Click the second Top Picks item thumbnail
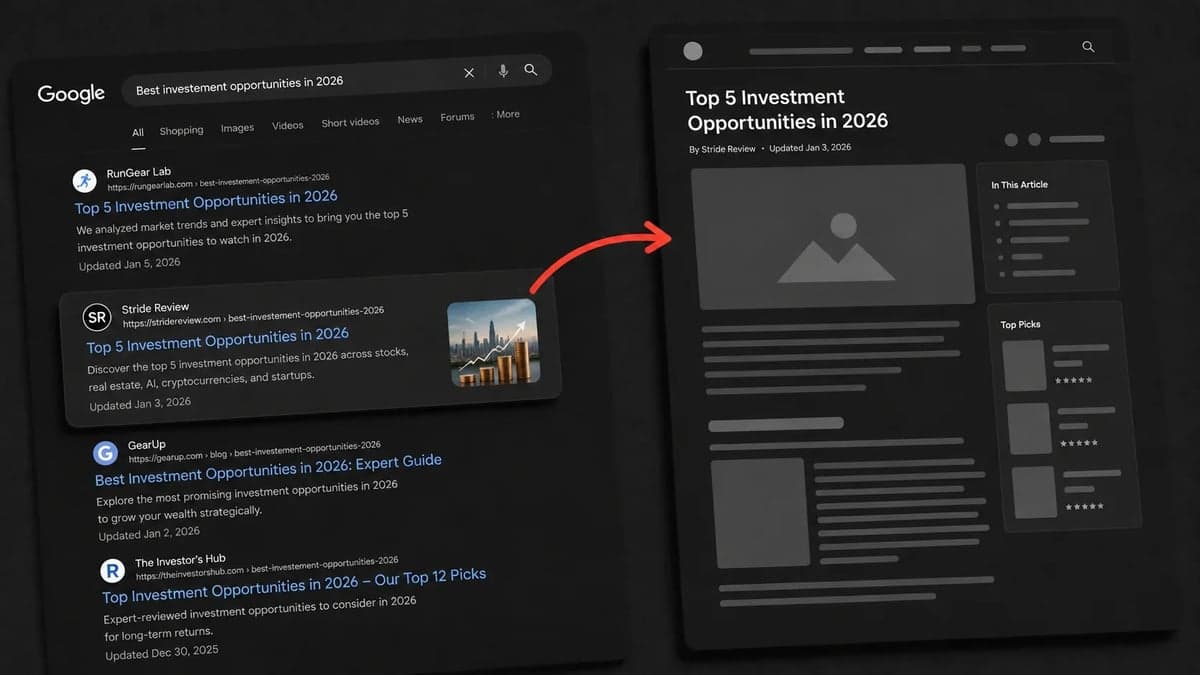1200x675 pixels. click(x=1029, y=428)
